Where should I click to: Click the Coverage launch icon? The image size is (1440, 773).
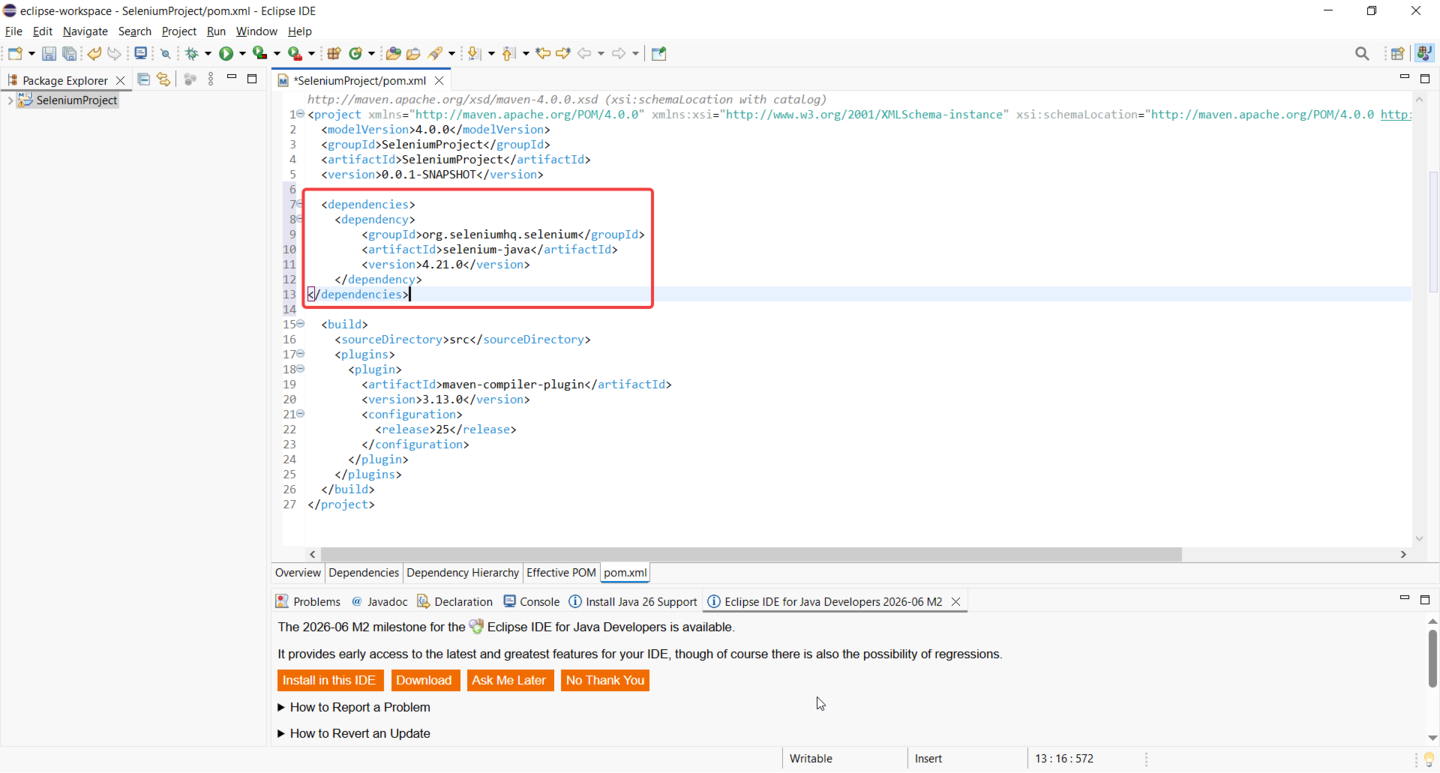point(260,53)
